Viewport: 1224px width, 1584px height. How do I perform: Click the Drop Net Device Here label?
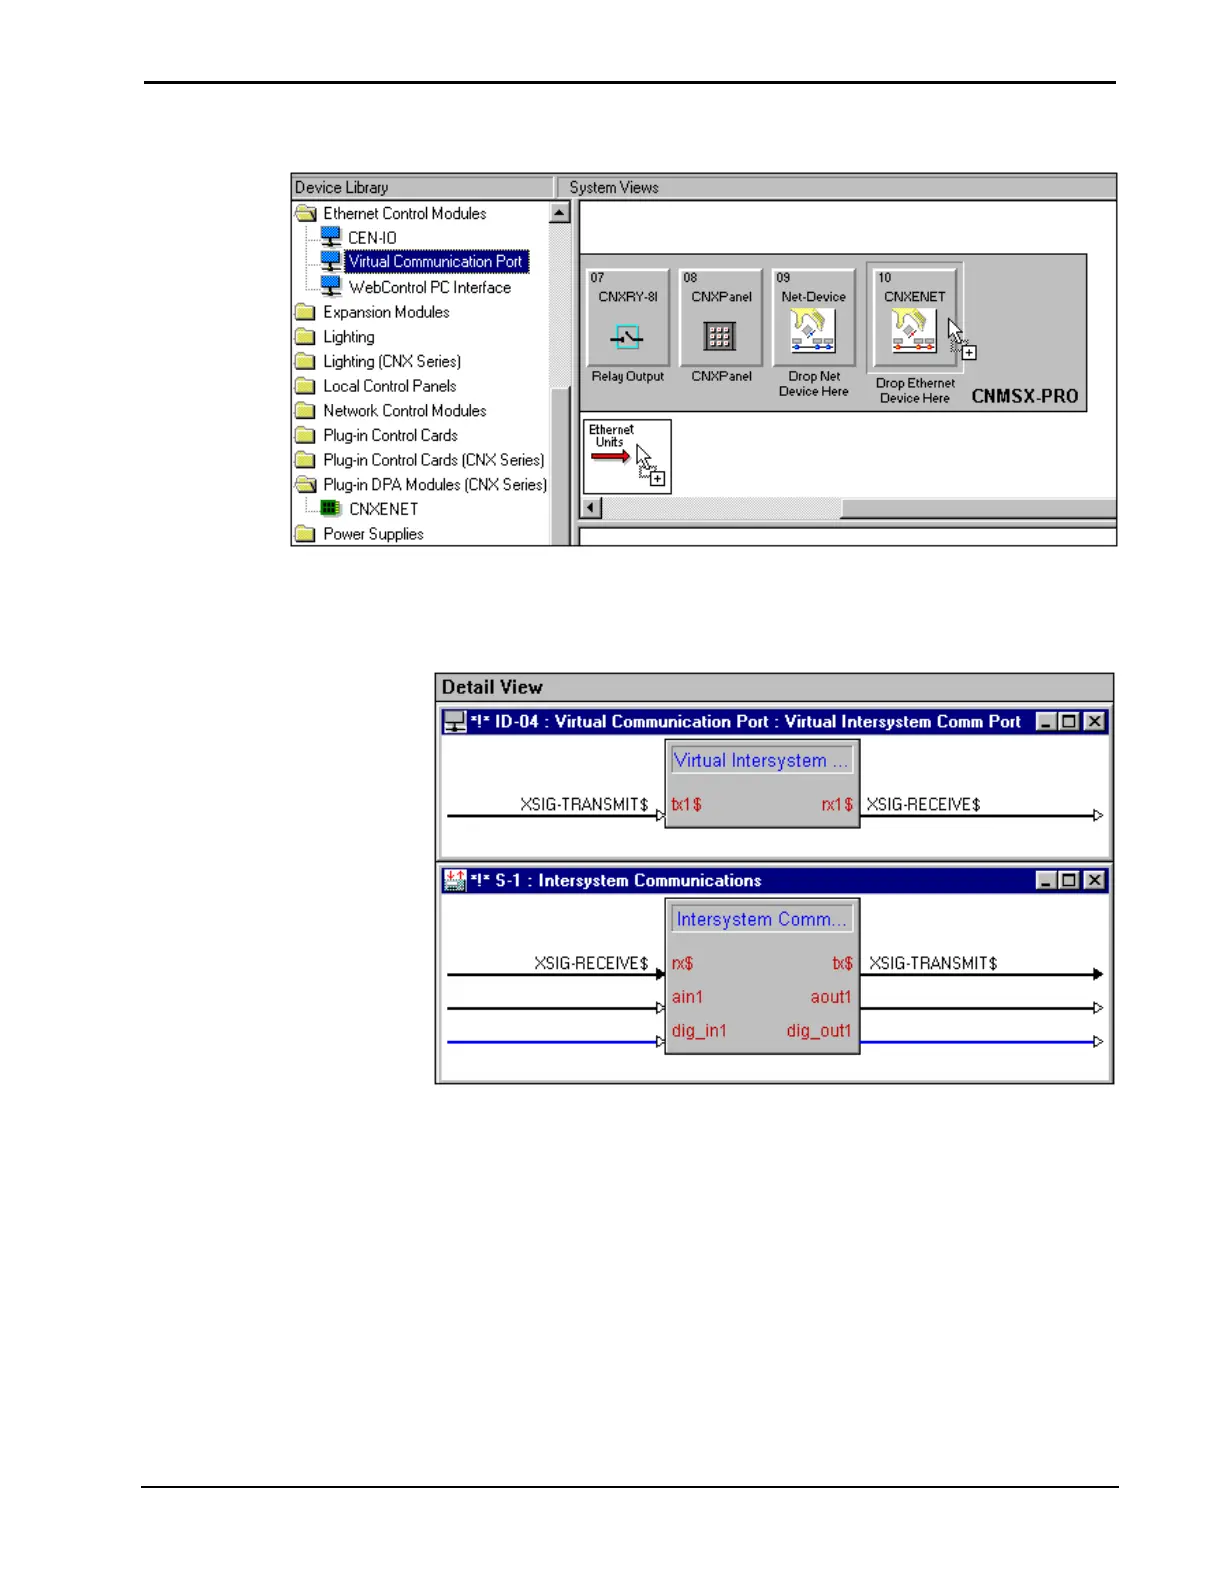(814, 384)
